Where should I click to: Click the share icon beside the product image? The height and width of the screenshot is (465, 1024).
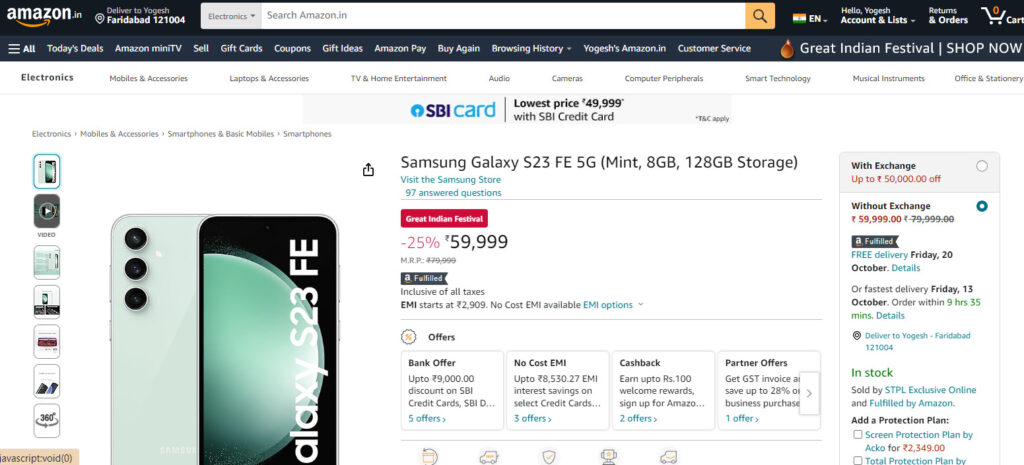[368, 170]
